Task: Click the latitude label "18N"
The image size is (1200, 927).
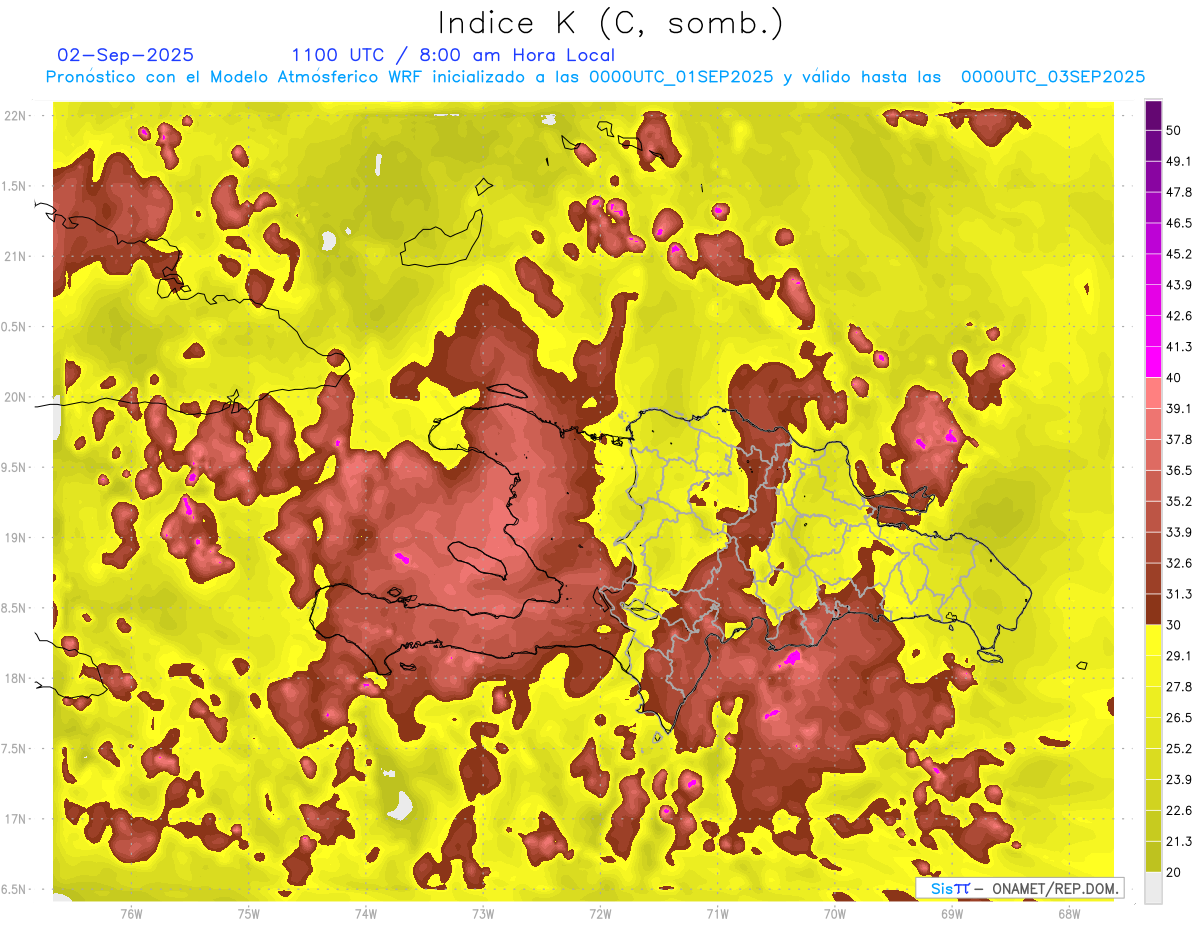Action: tap(15, 679)
